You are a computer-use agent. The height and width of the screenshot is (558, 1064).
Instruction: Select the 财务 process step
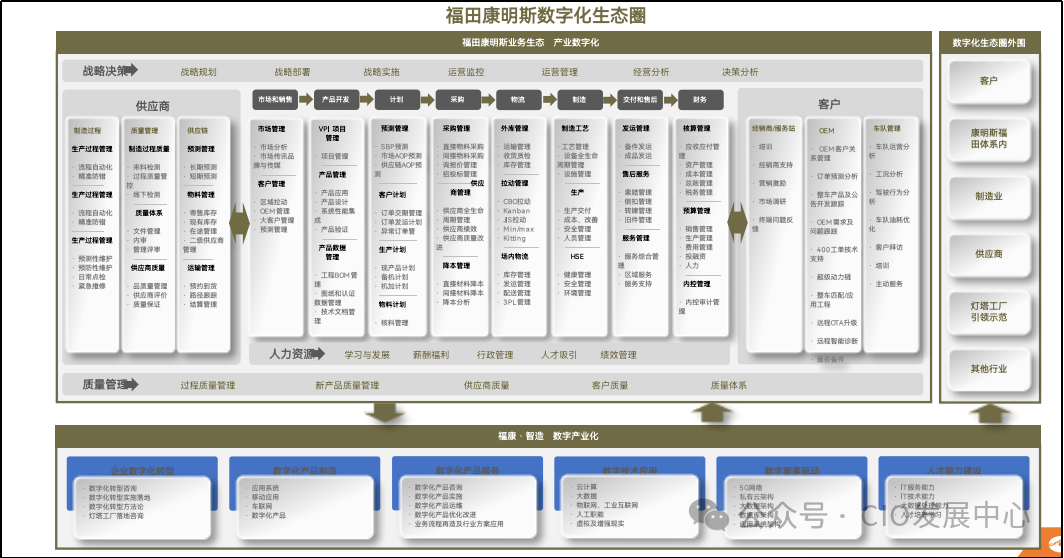[700, 100]
